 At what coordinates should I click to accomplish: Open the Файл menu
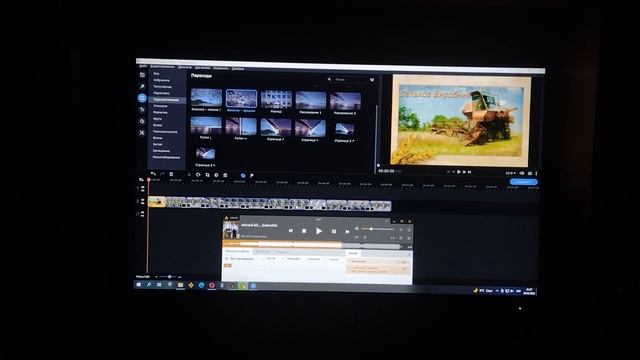tap(143, 66)
